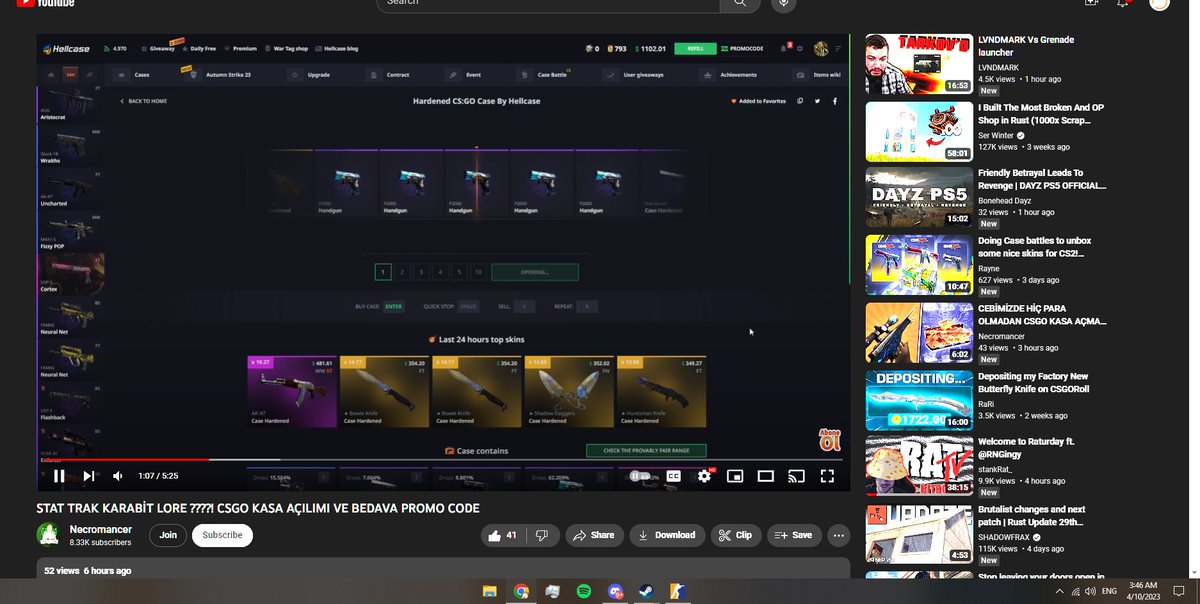
Task: Create a Clip of the video
Action: pyautogui.click(x=735, y=535)
